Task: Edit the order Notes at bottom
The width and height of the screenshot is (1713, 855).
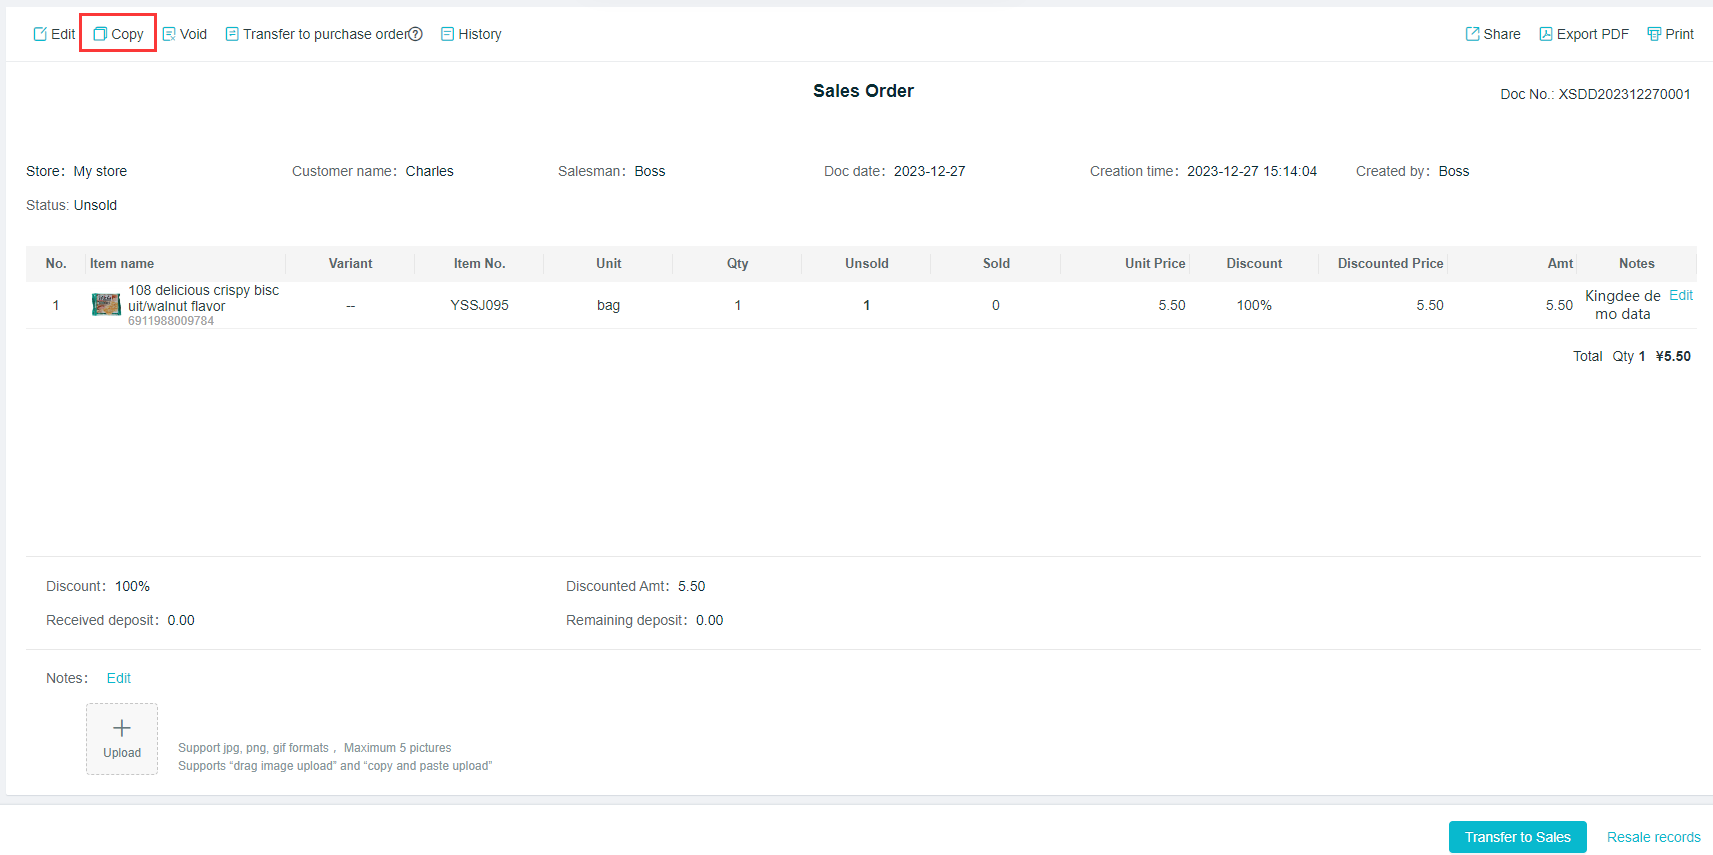Action: (119, 678)
